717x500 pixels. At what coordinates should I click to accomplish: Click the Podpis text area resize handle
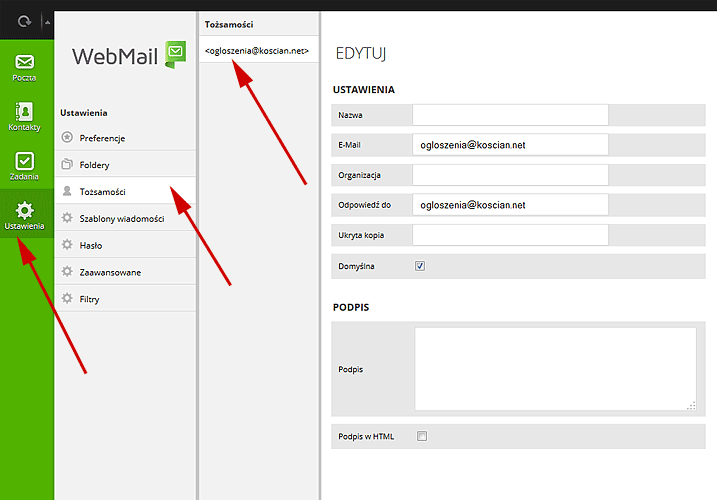pos(691,405)
